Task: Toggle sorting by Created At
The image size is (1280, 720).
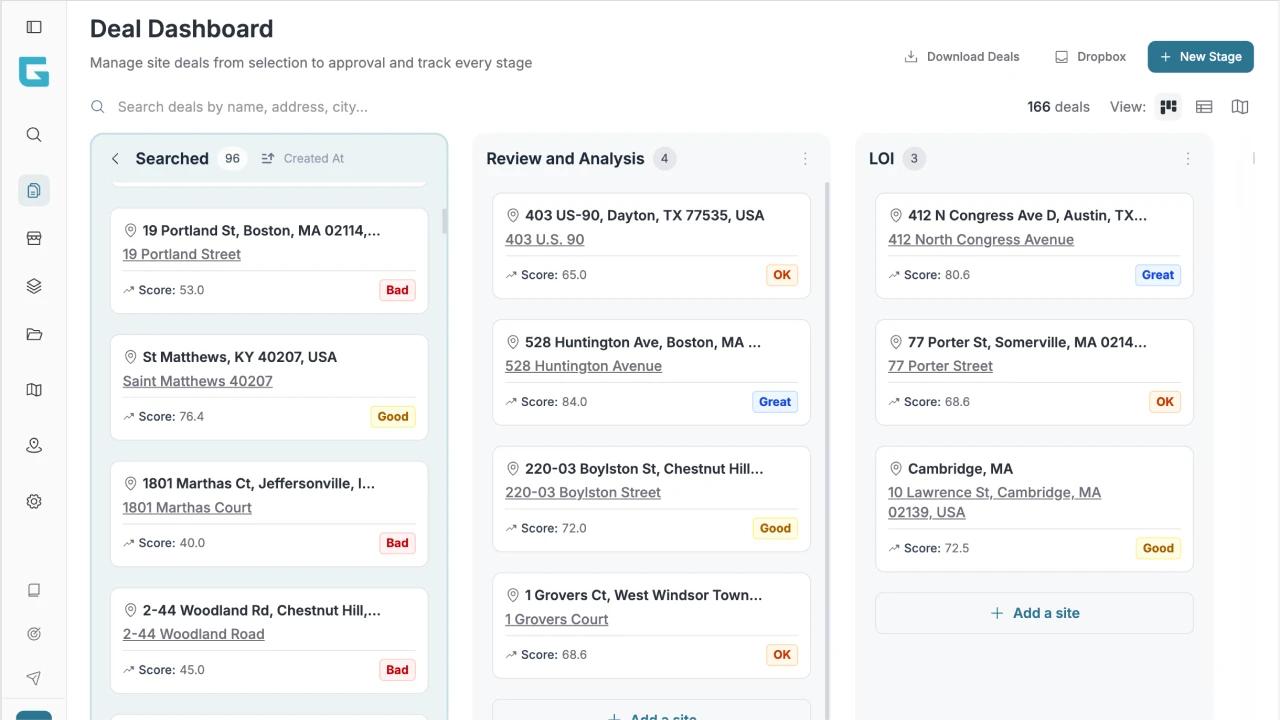Action: point(302,158)
